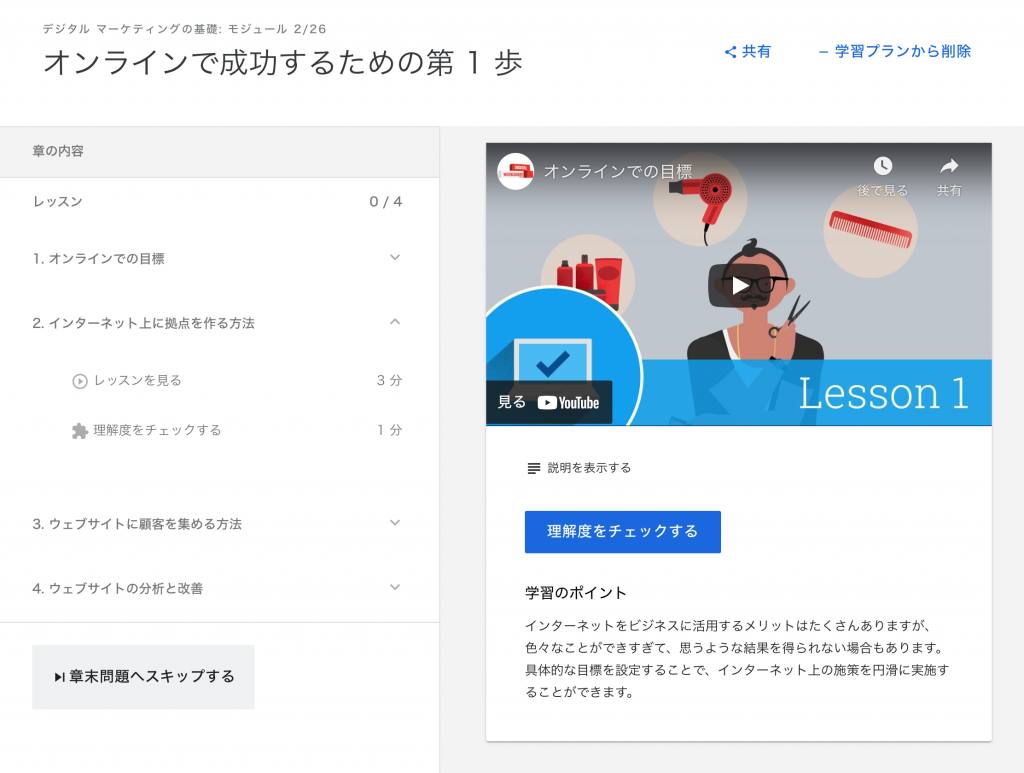Image resolution: width=1024 pixels, height=773 pixels.
Task: Collapse lesson 2 インターネット上に拠点を作る方法 chevron
Action: 395,322
